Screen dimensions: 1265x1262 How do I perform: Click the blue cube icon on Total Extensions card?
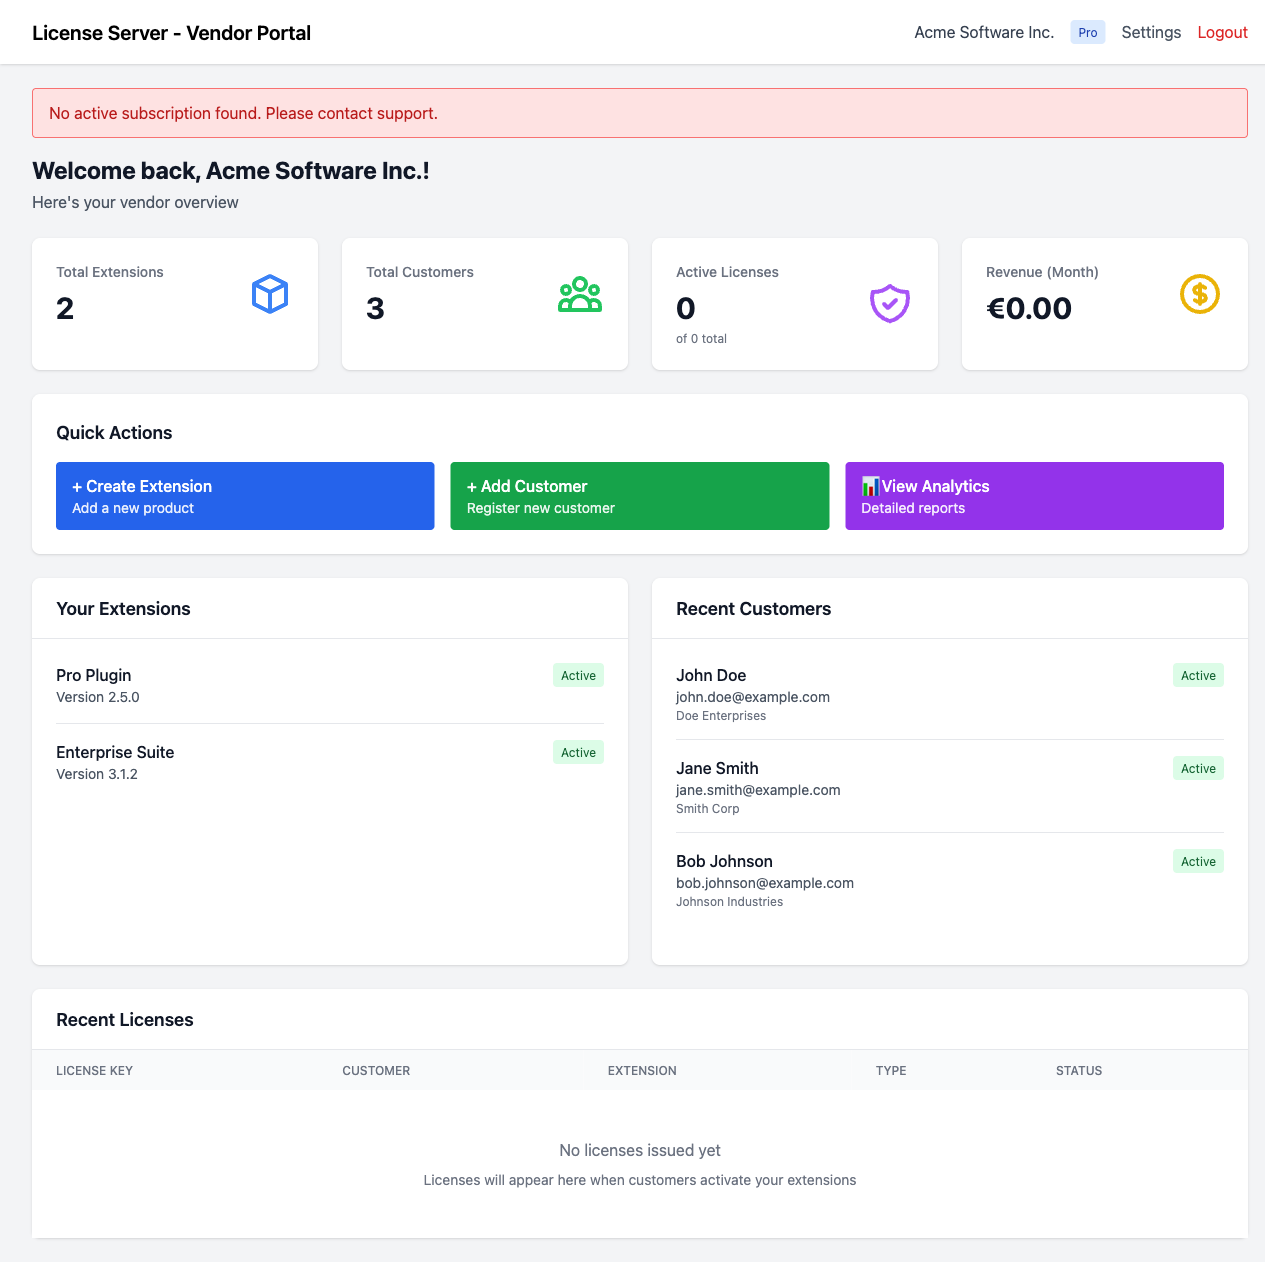coord(269,294)
